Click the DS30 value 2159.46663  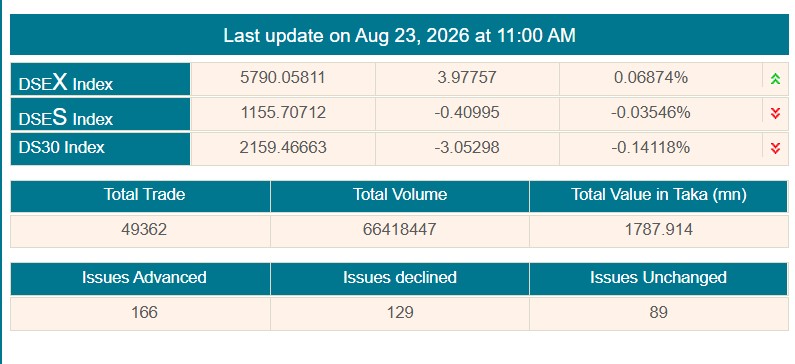pyautogui.click(x=283, y=148)
